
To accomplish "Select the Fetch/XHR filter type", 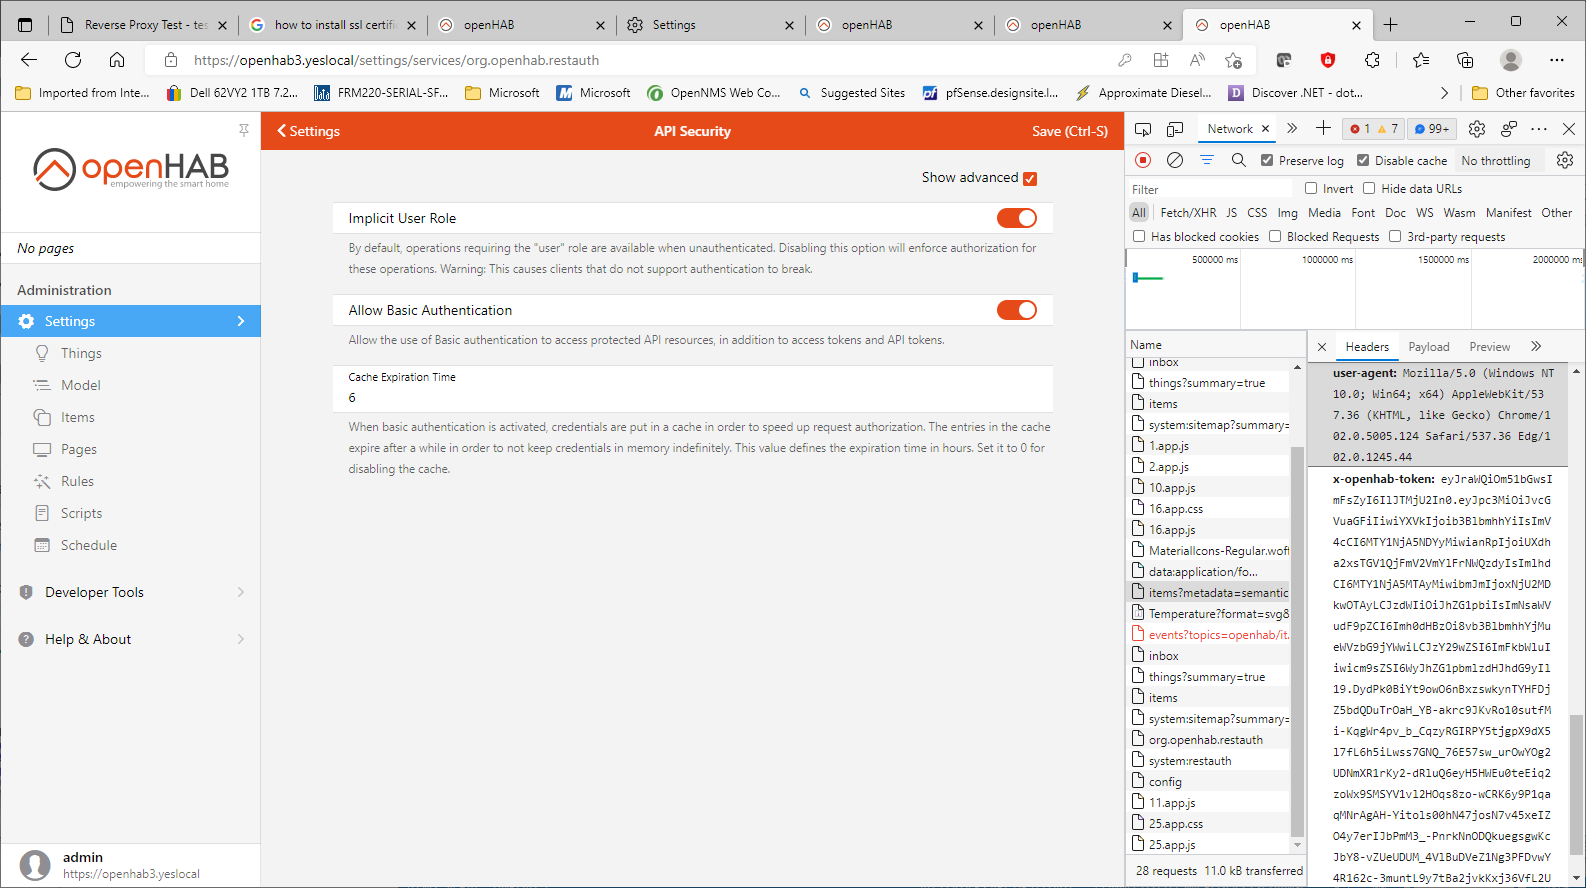I will [x=1188, y=213].
